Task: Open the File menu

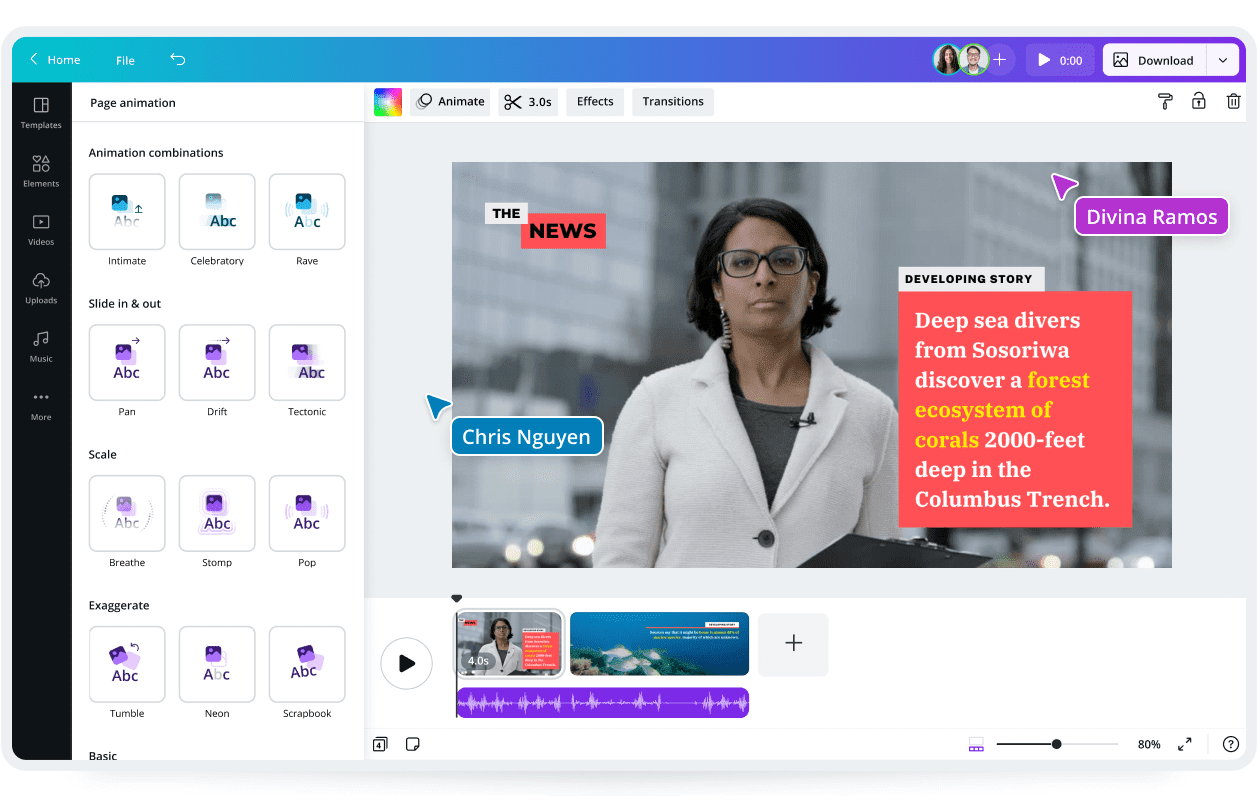Action: click(x=125, y=60)
